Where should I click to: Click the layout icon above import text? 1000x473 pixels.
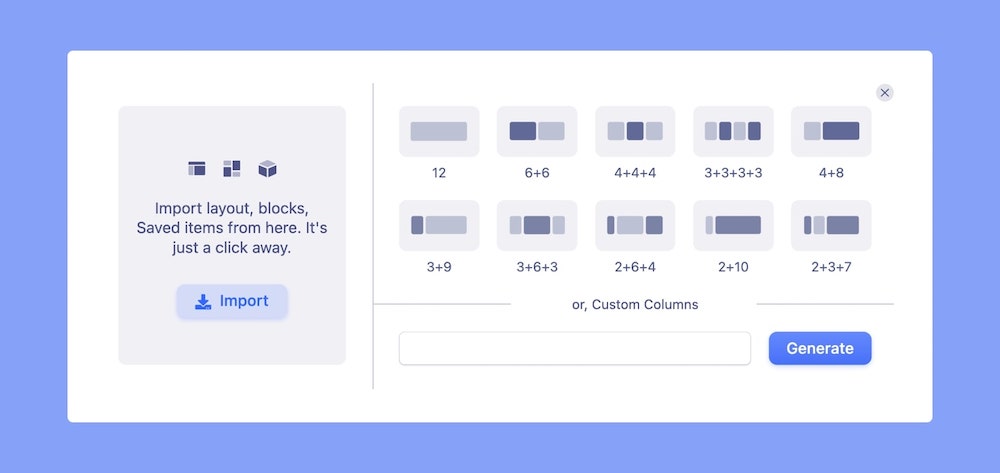[x=197, y=169]
